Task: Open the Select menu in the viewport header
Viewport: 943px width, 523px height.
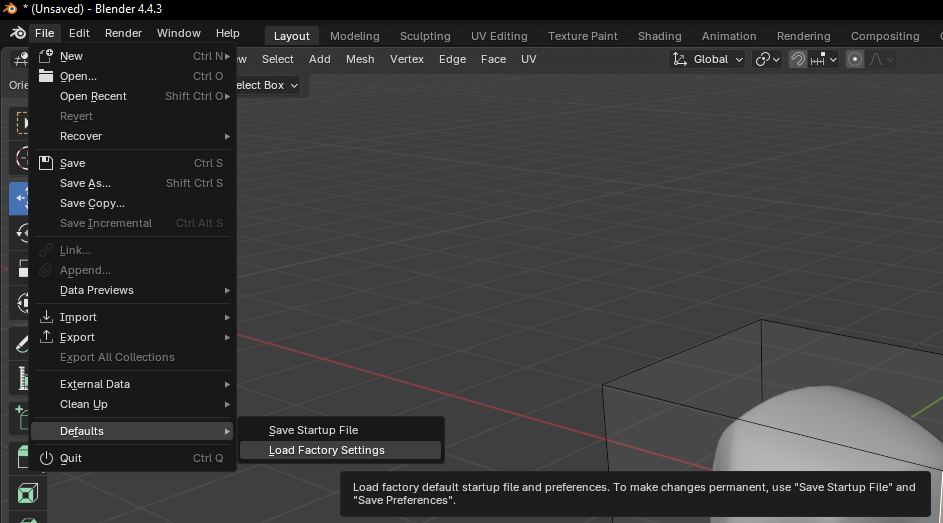Action: (278, 59)
